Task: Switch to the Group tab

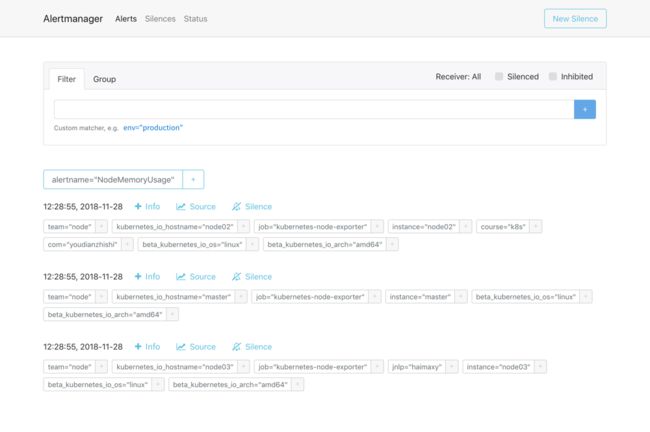Action: [x=104, y=79]
